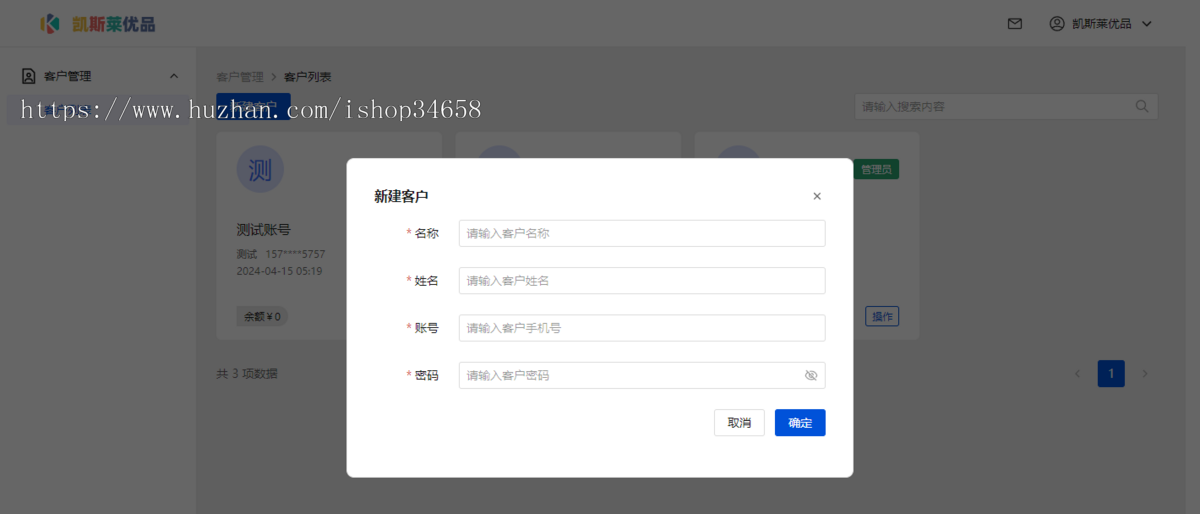Go to the previous page arrow
The height and width of the screenshot is (514, 1200).
[1077, 374]
